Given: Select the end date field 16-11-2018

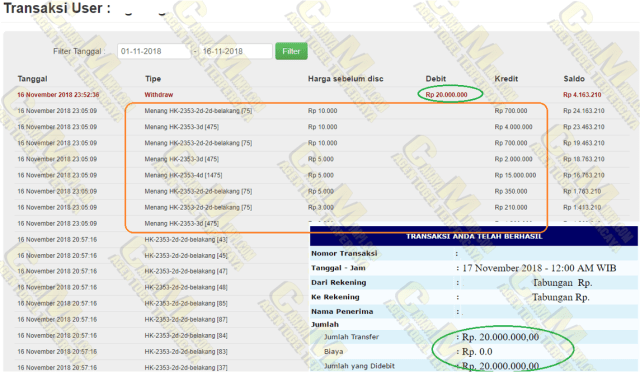Looking at the screenshot, I should point(236,51).
